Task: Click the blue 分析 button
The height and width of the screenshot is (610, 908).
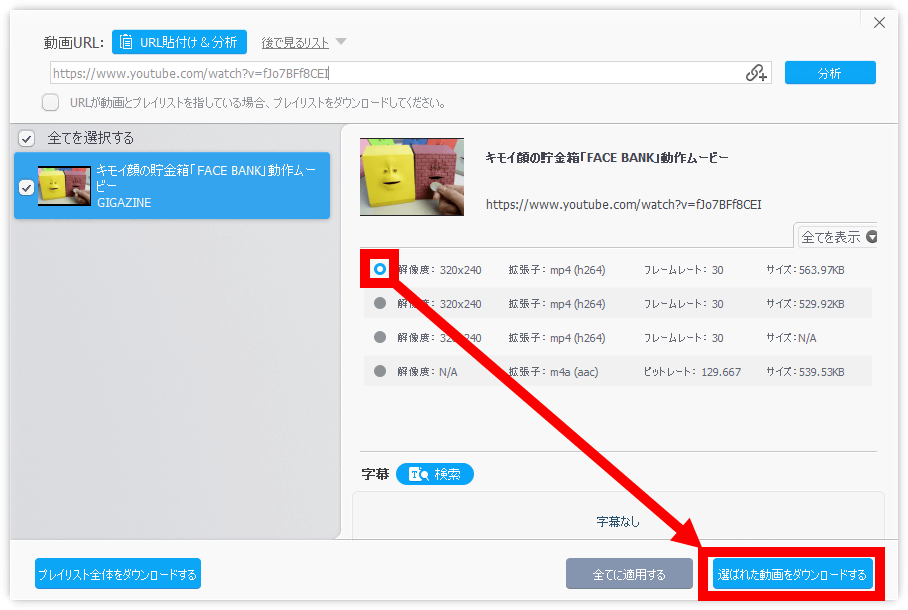Action: 829,73
